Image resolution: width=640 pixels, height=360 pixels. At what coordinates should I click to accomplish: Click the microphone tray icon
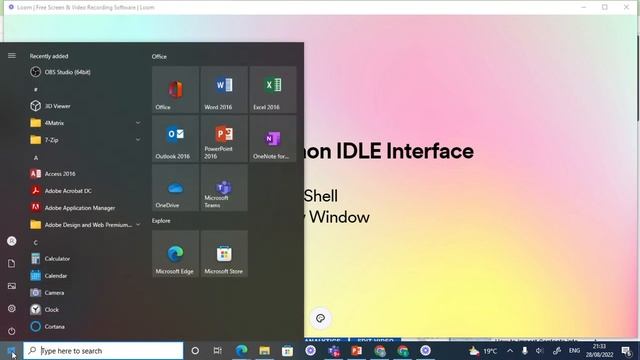point(525,351)
